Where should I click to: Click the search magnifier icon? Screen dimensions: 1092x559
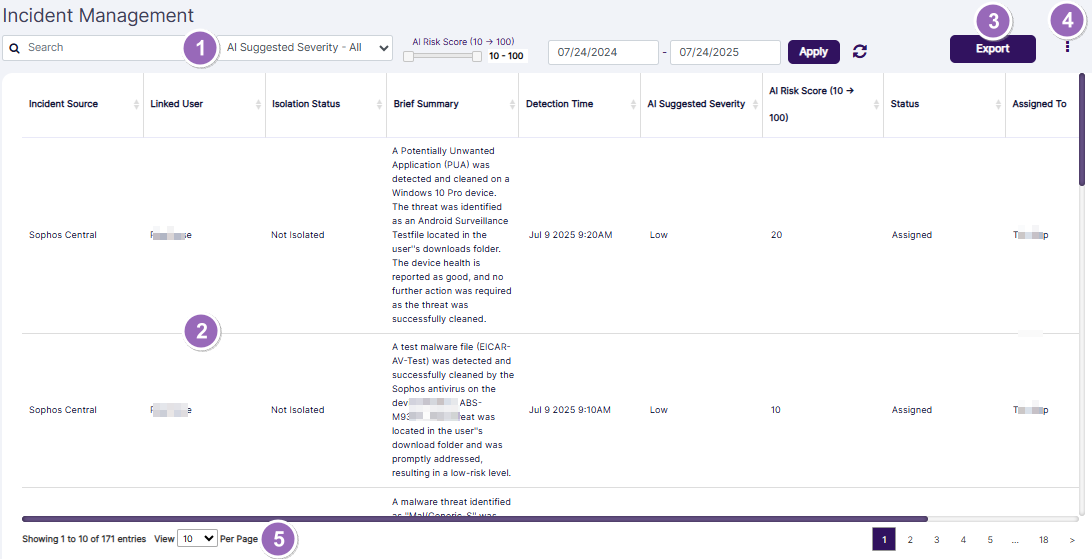pyautogui.click(x=15, y=48)
